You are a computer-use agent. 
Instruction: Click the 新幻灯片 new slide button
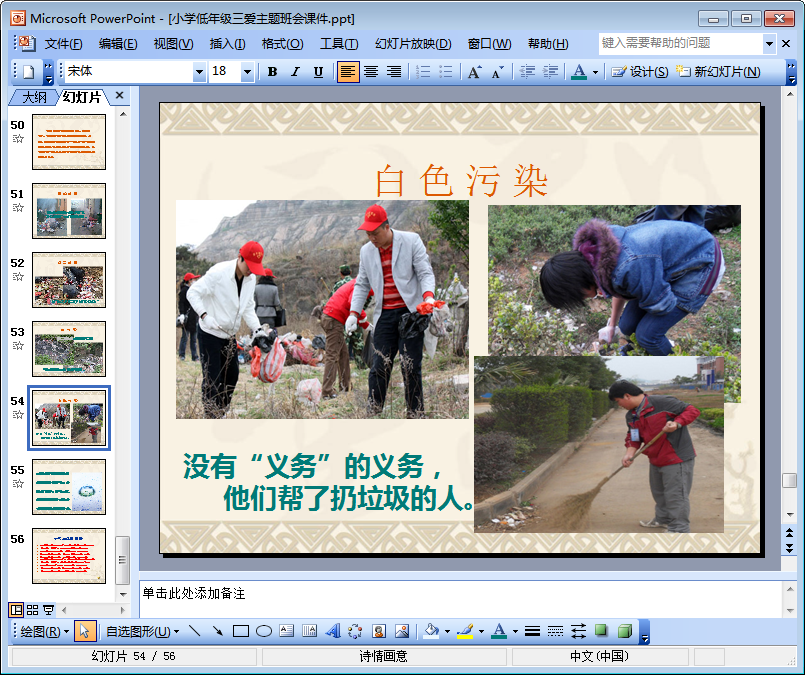pos(718,72)
